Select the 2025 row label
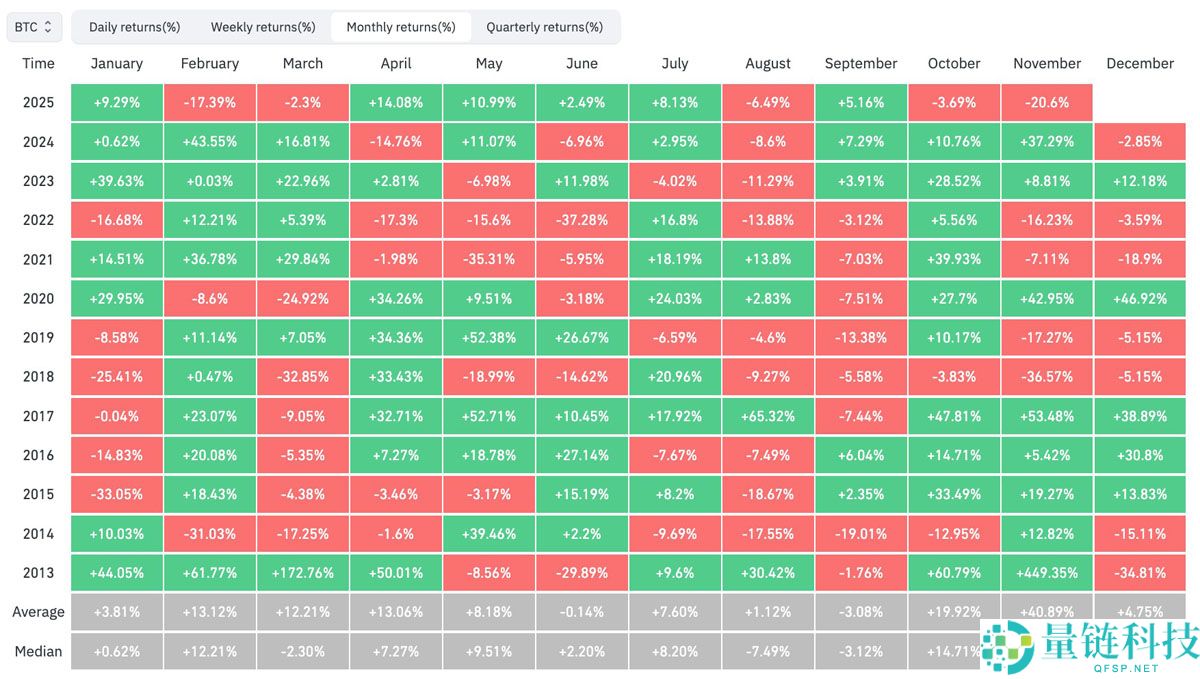The height and width of the screenshot is (679, 1200). pos(38,102)
